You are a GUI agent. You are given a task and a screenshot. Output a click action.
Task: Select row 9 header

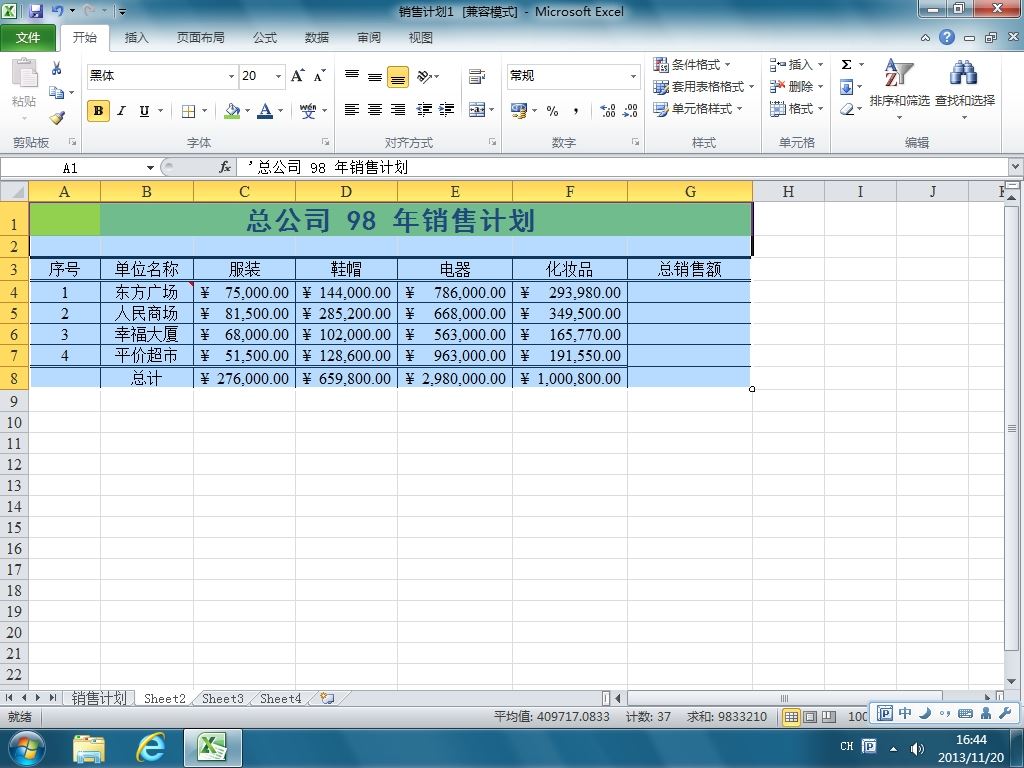click(14, 401)
